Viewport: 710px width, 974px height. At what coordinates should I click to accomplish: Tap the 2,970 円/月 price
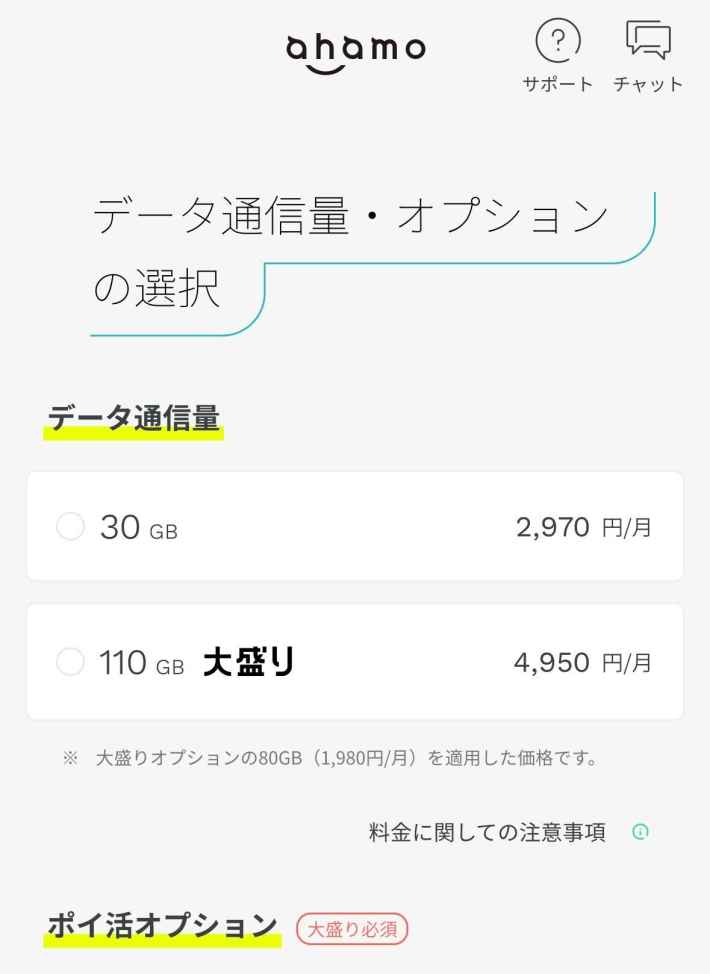point(583,527)
